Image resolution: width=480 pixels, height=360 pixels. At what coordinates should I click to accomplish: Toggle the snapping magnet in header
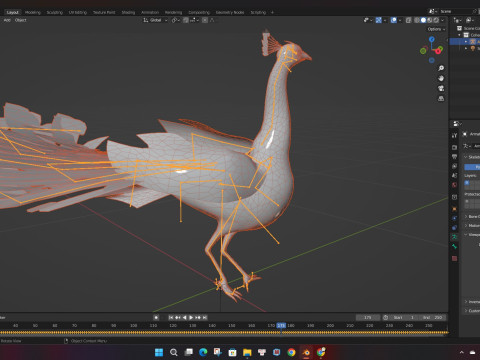(x=186, y=20)
